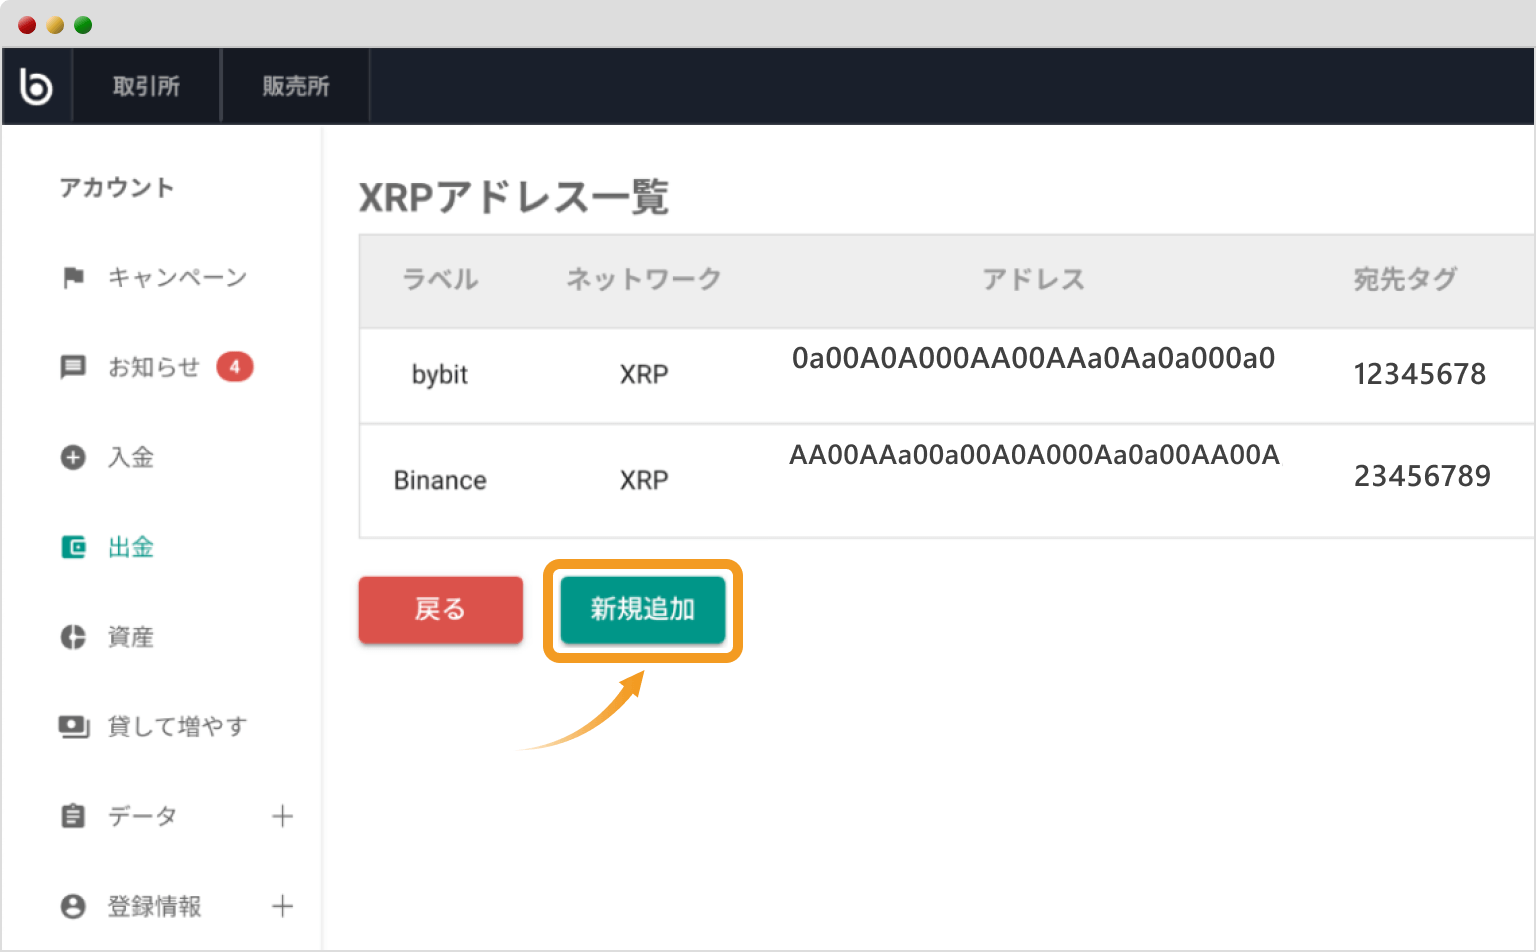Viewport: 1536px width, 952px height.
Task: Select the データ clipboard icon
Action: (74, 816)
